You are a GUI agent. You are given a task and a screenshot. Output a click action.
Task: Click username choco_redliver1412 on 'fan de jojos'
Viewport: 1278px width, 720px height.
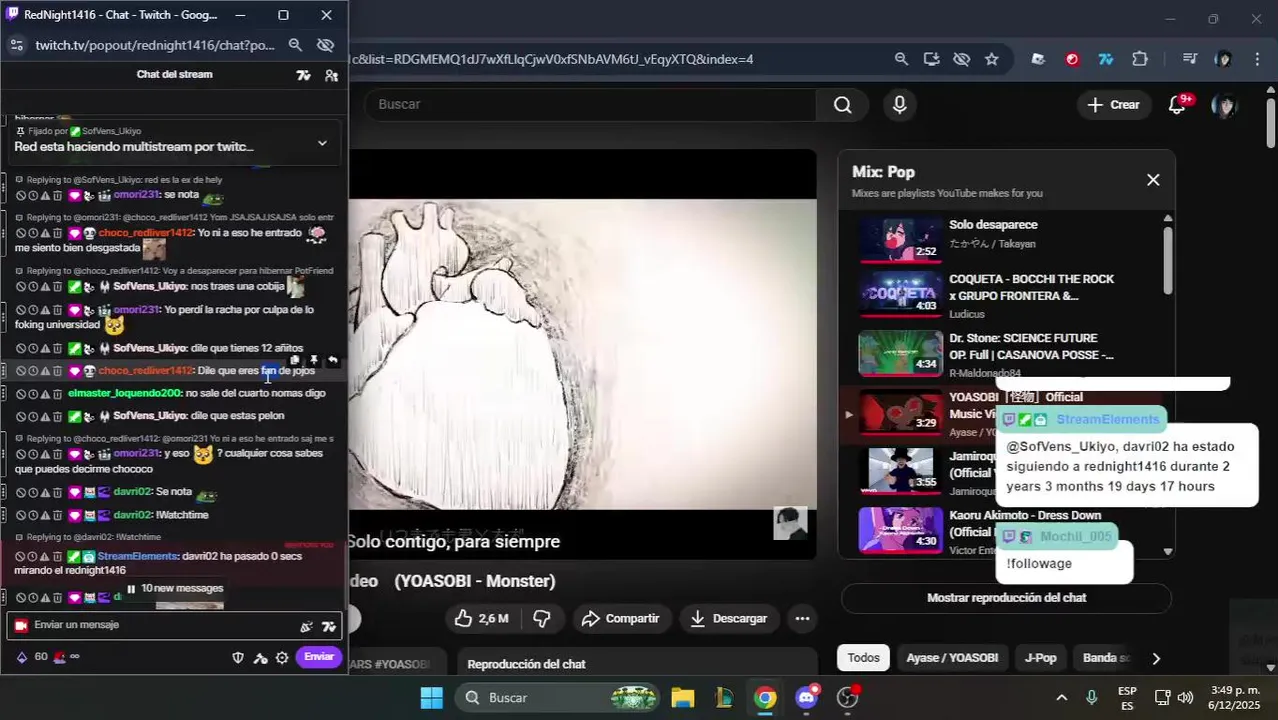click(x=146, y=371)
